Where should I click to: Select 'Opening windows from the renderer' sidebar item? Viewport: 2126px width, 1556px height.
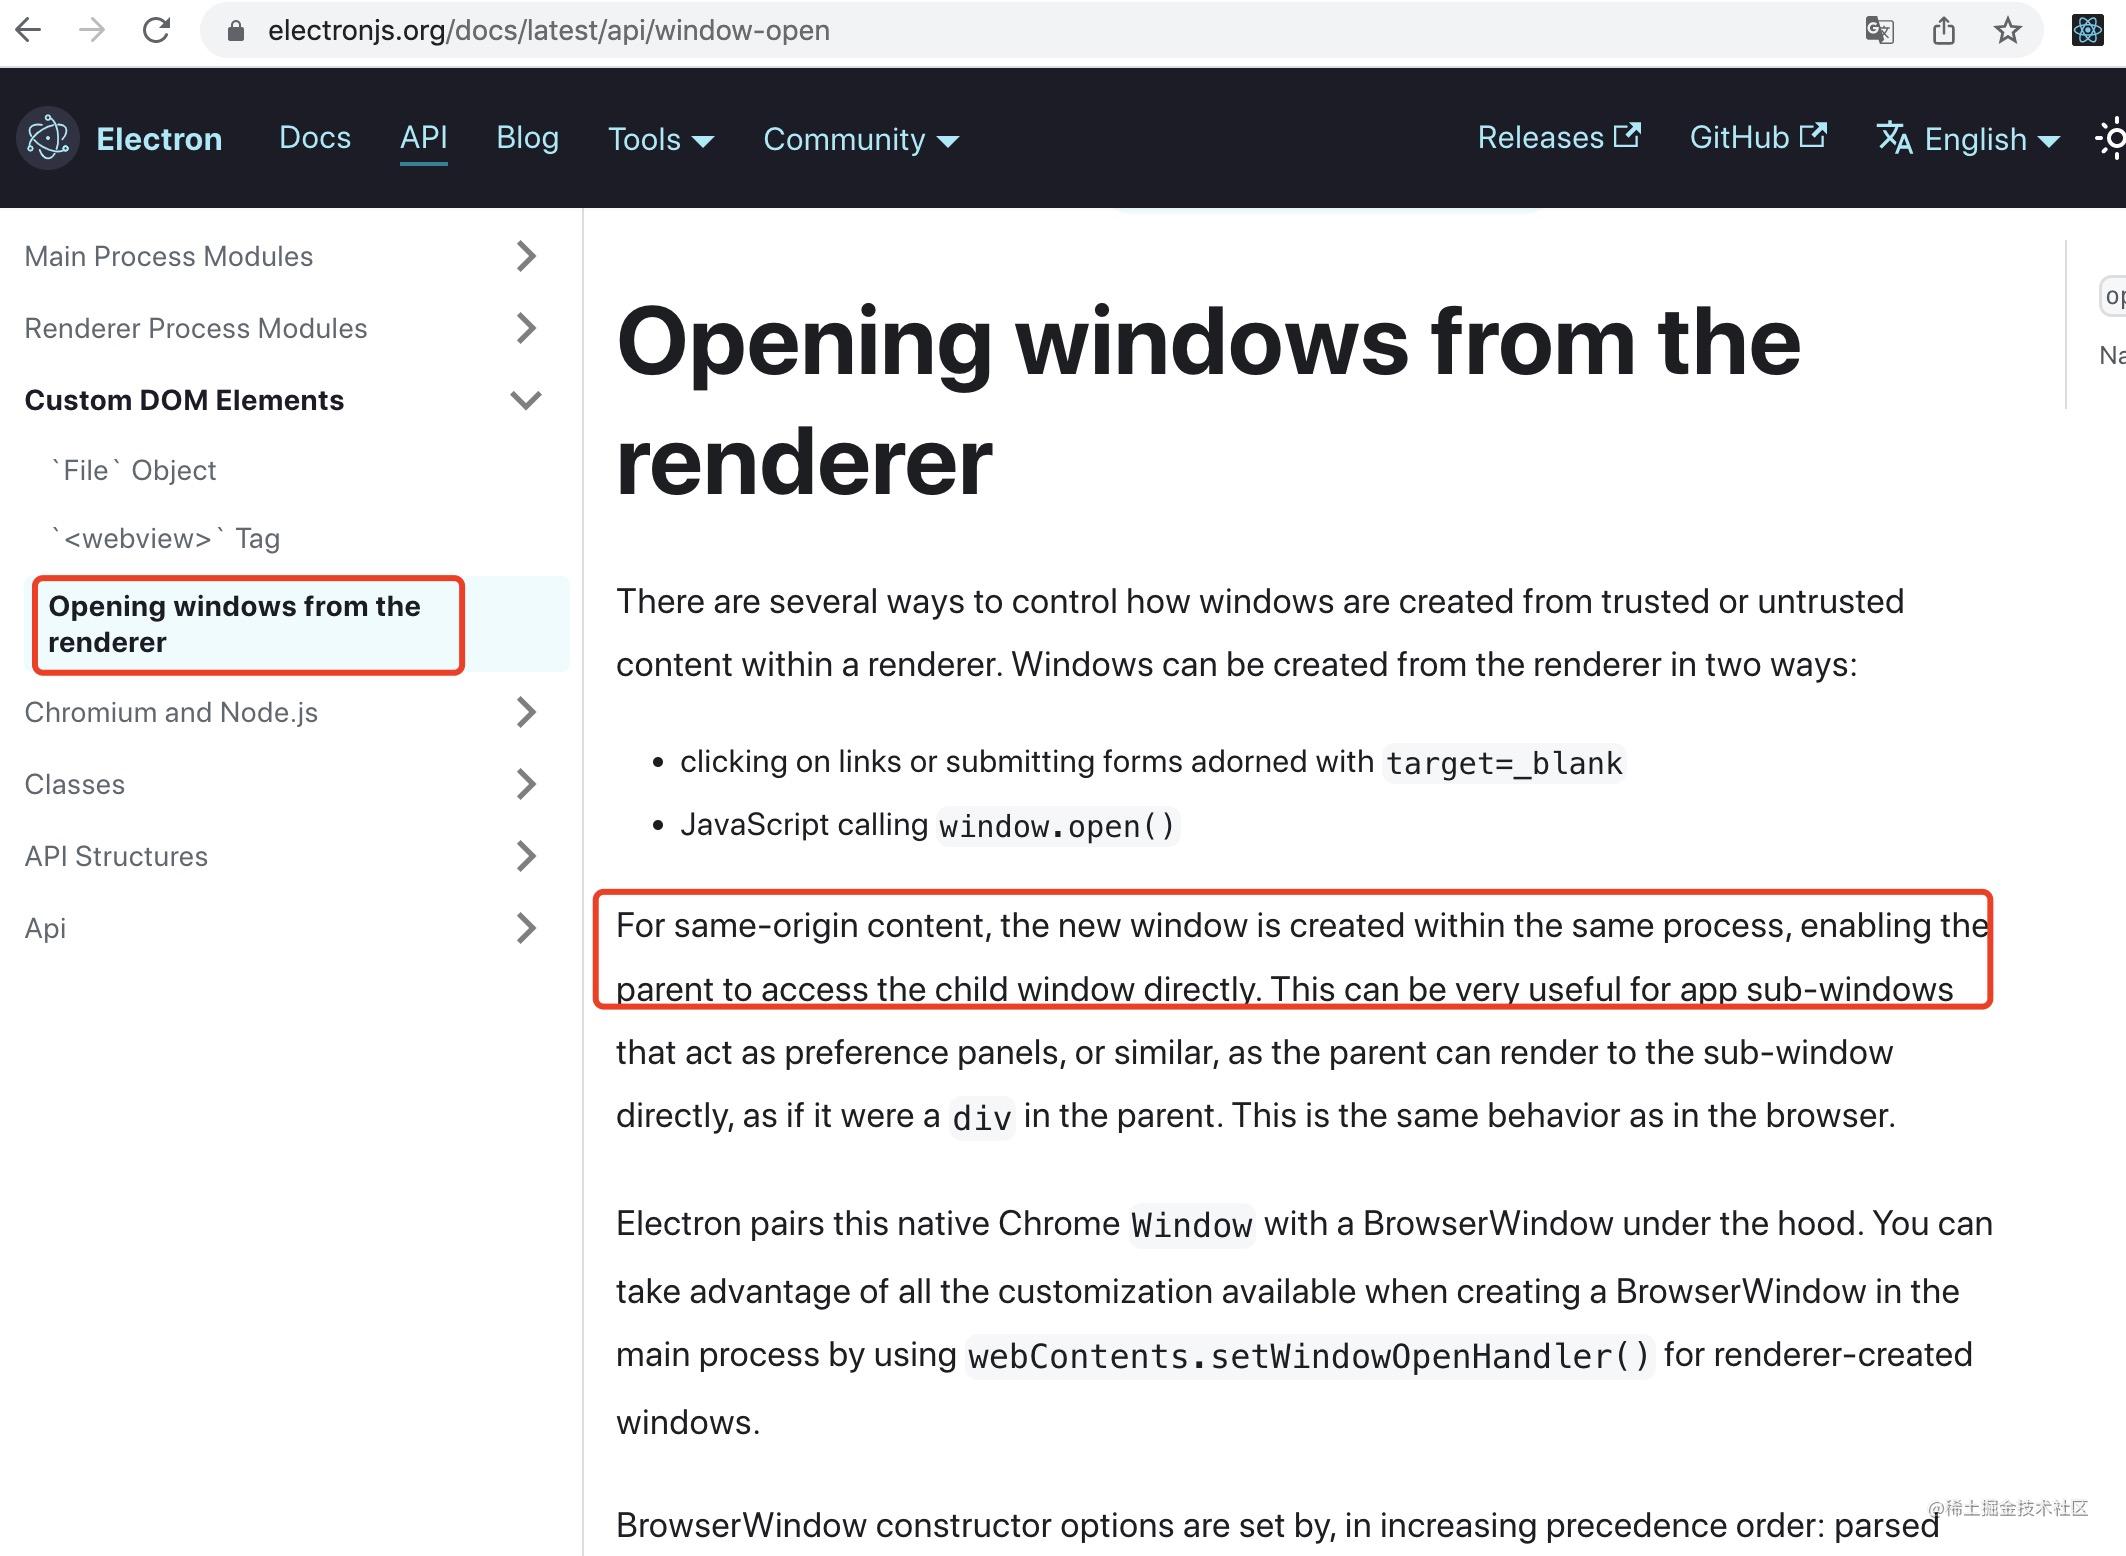coord(247,624)
